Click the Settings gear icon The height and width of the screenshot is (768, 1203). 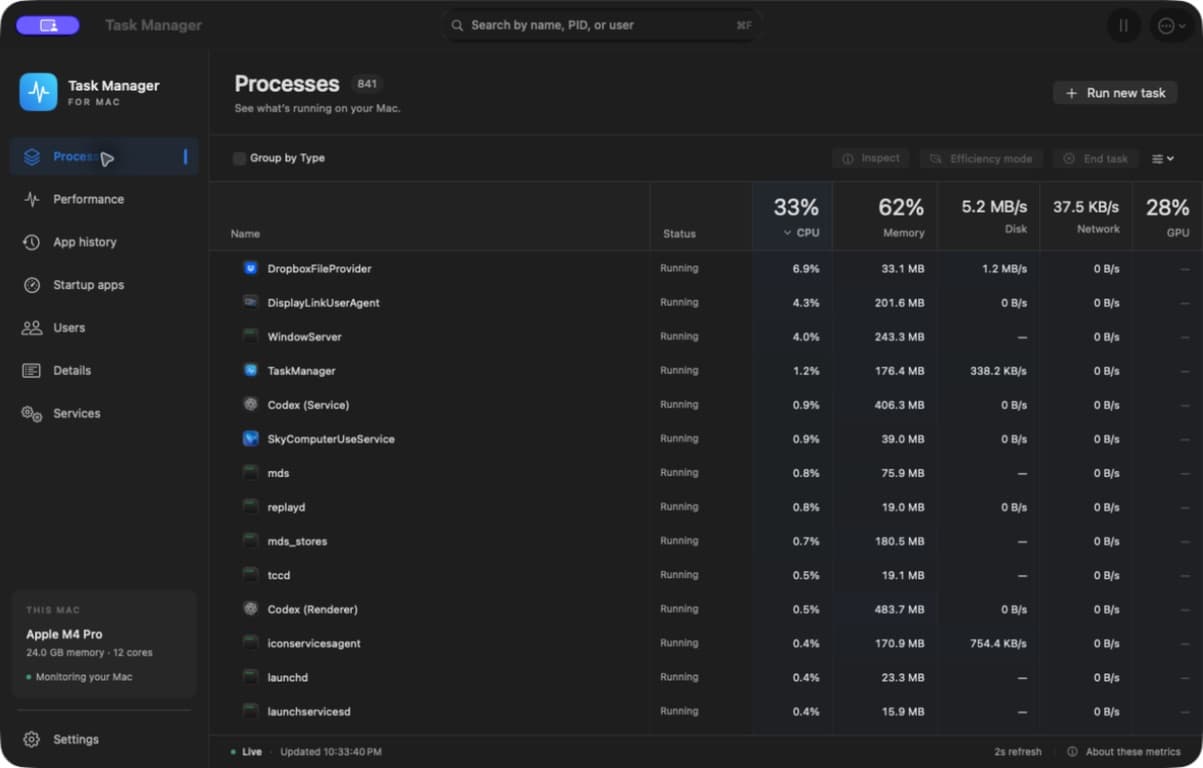click(32, 740)
